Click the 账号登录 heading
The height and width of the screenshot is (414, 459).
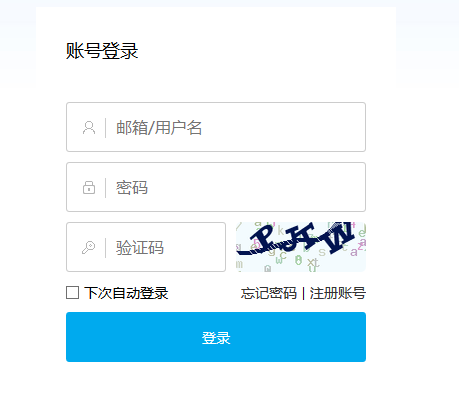pyautogui.click(x=102, y=51)
